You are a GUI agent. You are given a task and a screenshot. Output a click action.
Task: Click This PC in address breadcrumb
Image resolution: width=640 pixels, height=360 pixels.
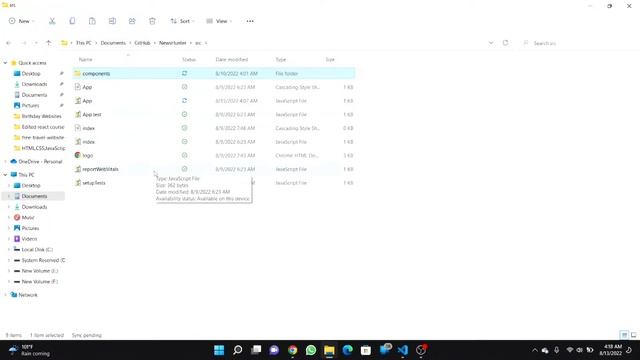pos(84,43)
